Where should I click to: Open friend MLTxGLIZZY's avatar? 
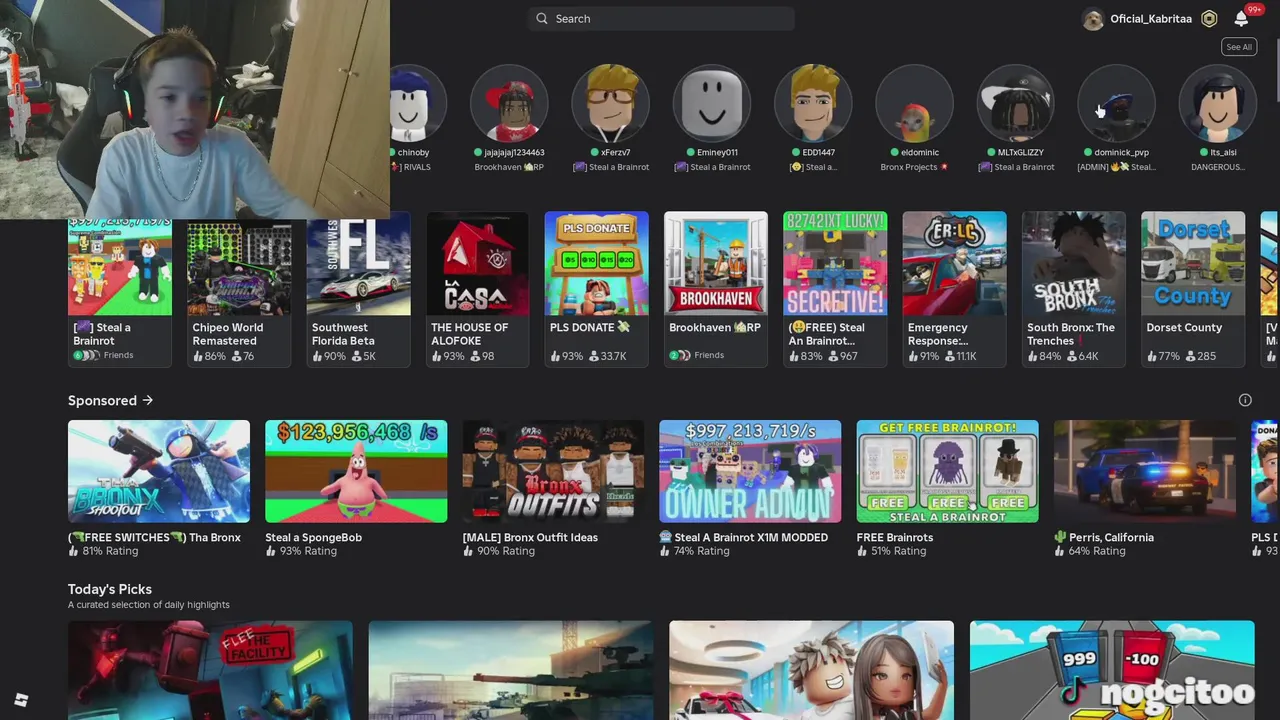coord(1016,103)
